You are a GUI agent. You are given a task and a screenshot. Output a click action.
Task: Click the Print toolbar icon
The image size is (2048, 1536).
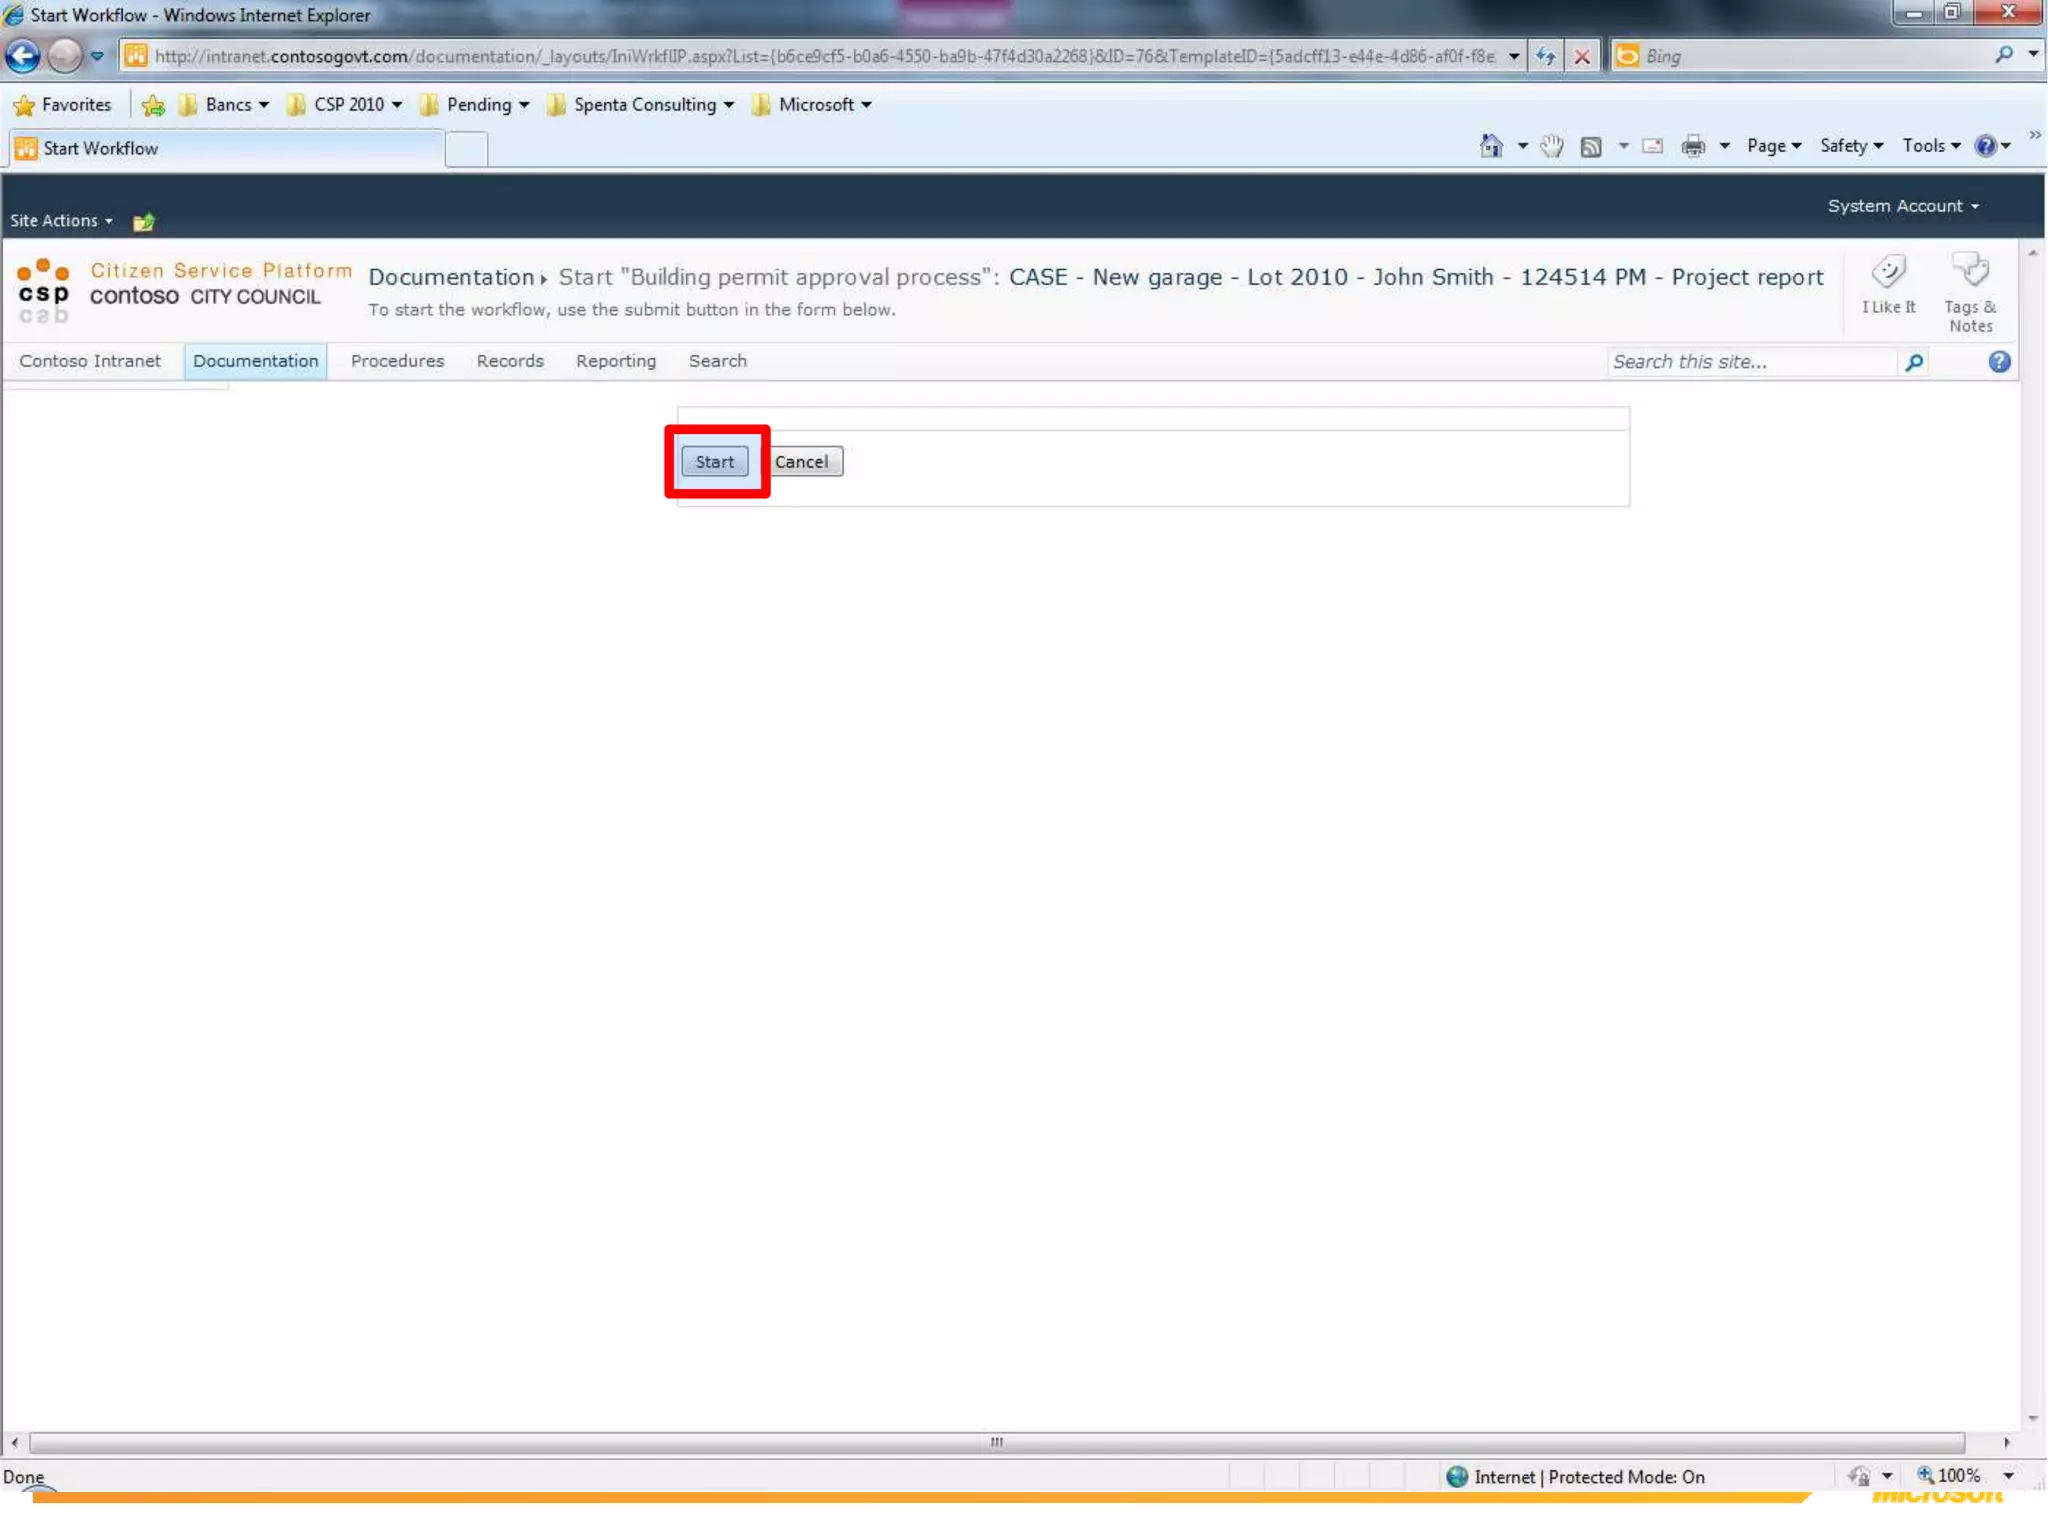1693,147
